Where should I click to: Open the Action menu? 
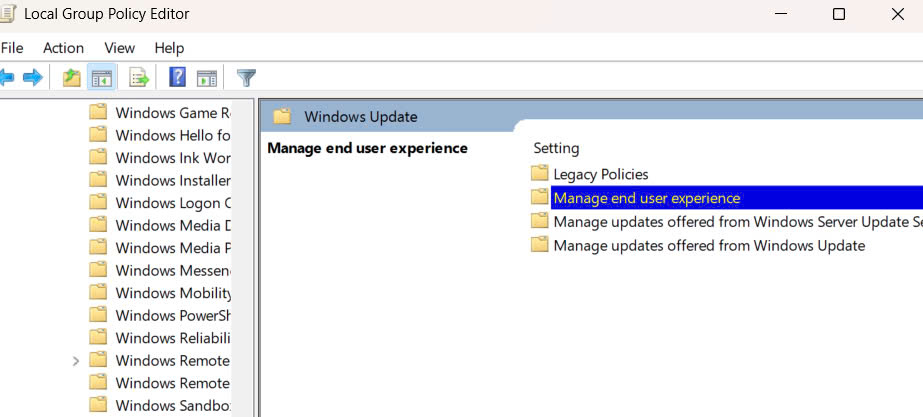[x=63, y=48]
